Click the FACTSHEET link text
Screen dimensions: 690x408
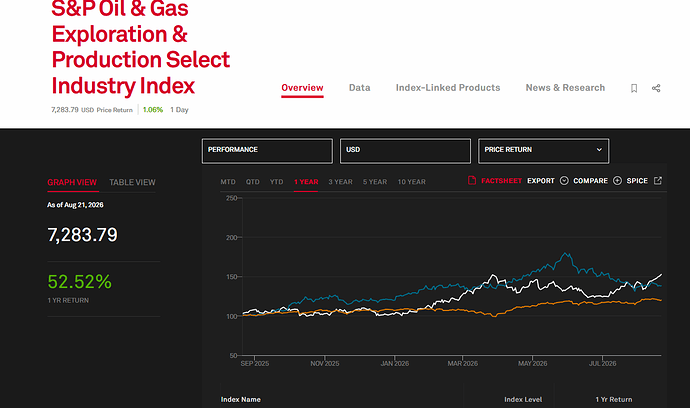pos(501,181)
